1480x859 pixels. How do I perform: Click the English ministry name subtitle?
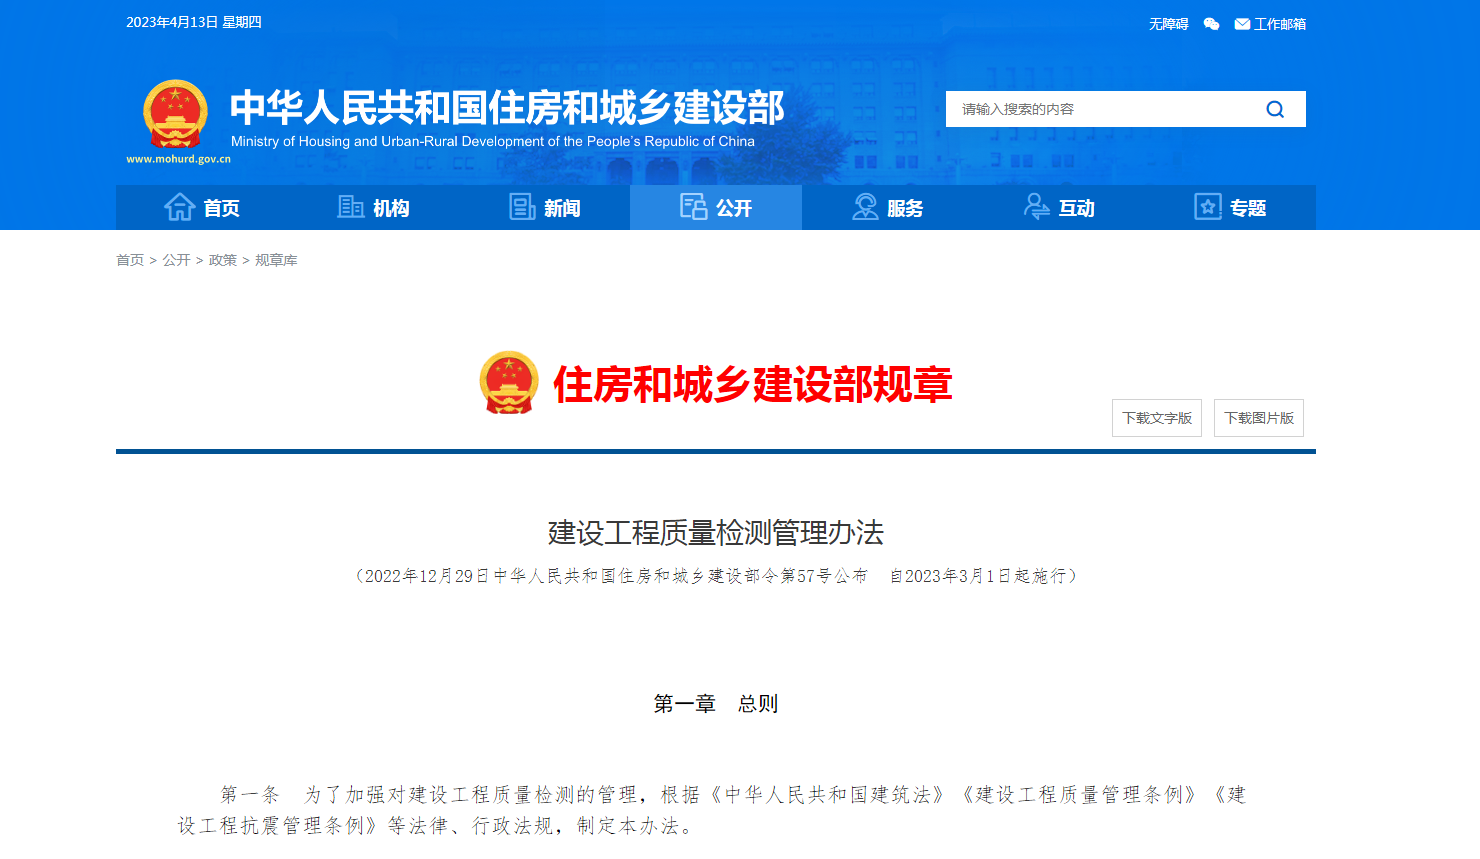493,141
